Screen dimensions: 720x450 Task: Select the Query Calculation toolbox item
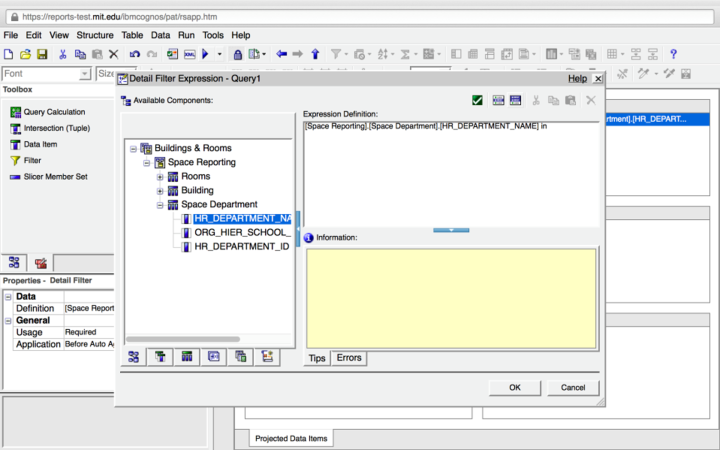[x=54, y=112]
